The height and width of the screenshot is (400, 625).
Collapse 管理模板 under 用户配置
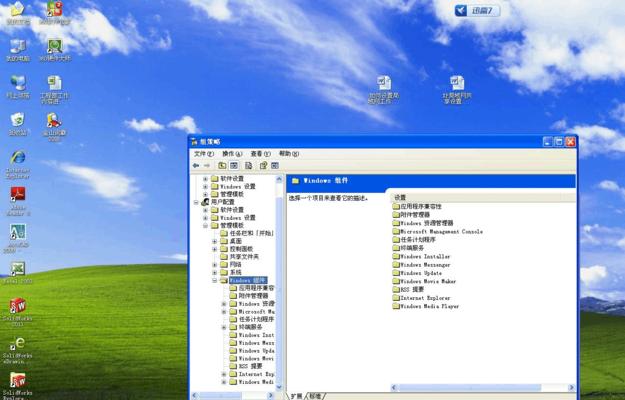click(x=206, y=225)
